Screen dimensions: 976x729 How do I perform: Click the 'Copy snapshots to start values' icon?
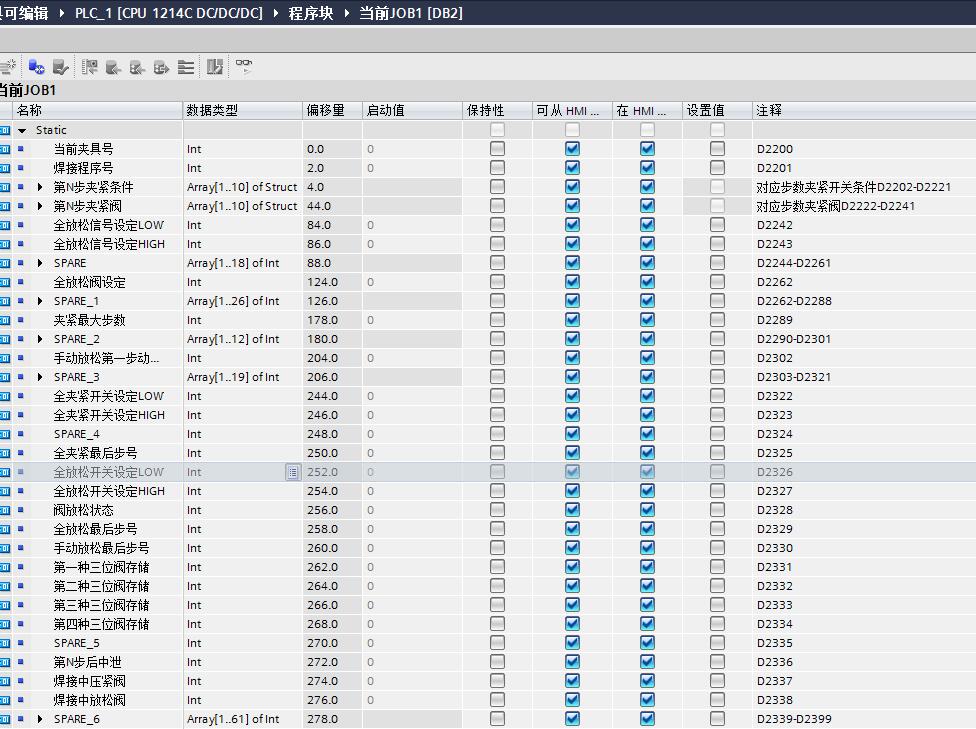(x=113, y=67)
